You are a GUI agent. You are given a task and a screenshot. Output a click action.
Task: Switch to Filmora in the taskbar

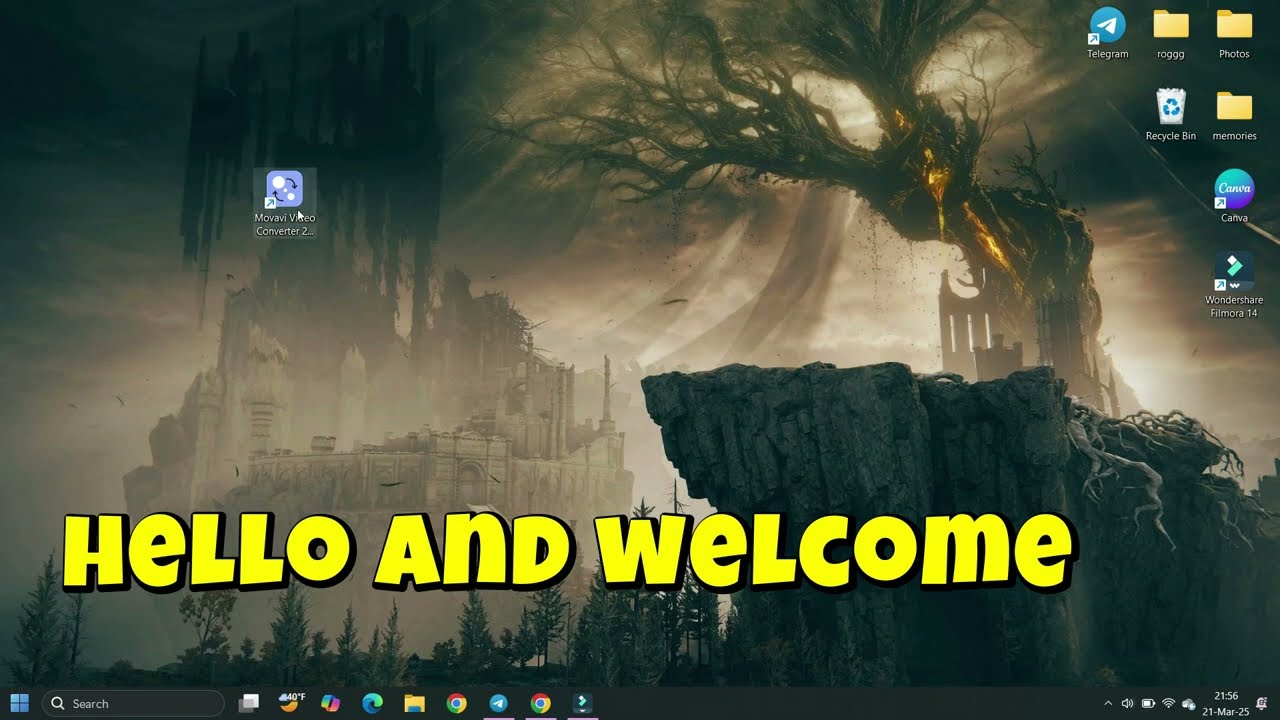[582, 703]
